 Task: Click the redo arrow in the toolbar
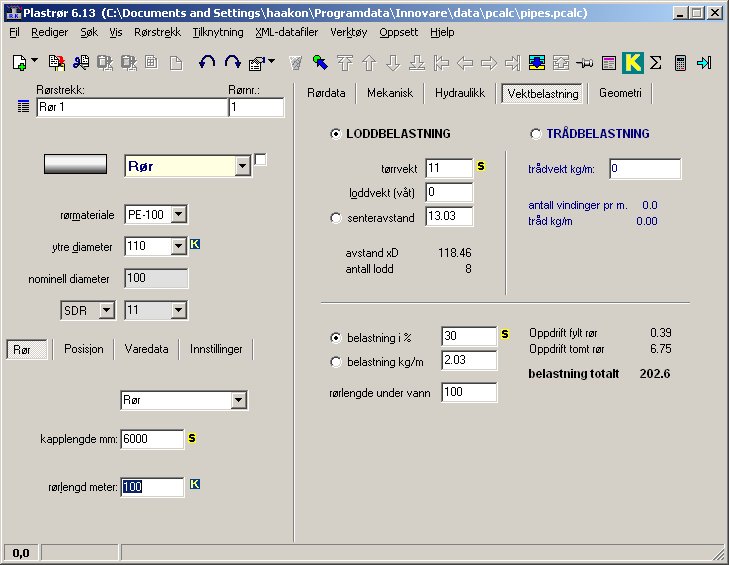[x=232, y=63]
